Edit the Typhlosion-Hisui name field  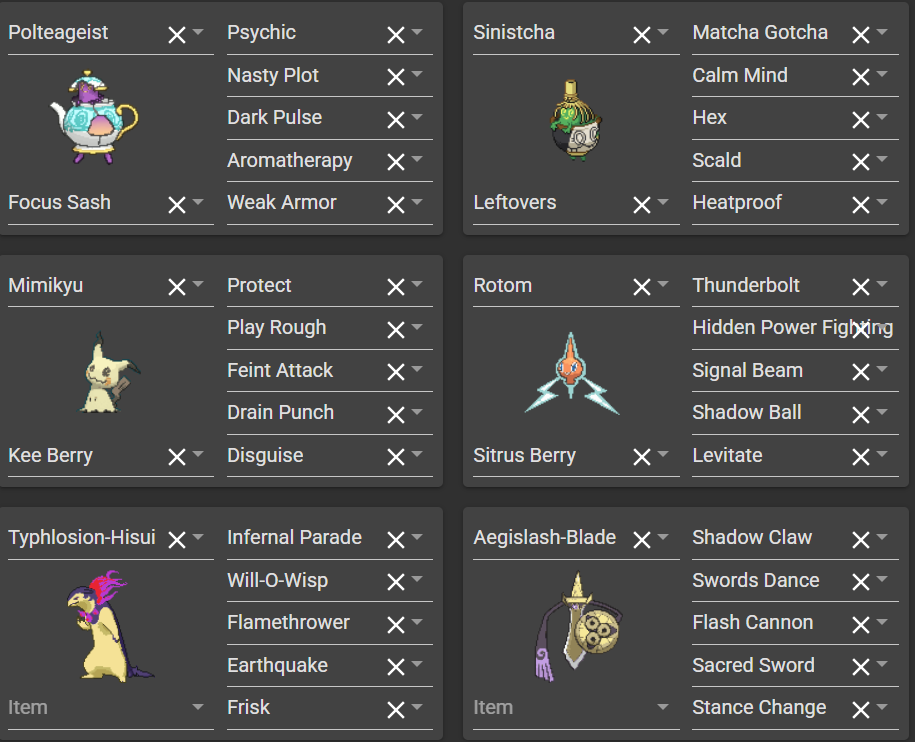[x=110, y=538]
